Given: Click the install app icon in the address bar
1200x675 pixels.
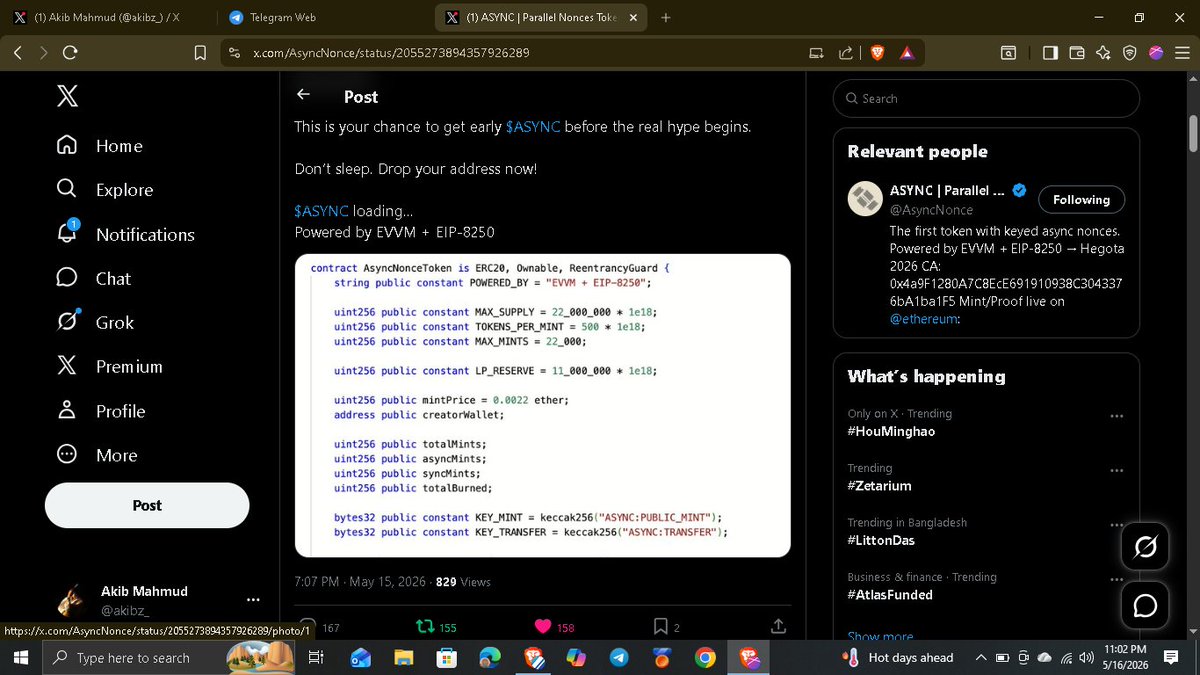Looking at the screenshot, I should [x=816, y=53].
